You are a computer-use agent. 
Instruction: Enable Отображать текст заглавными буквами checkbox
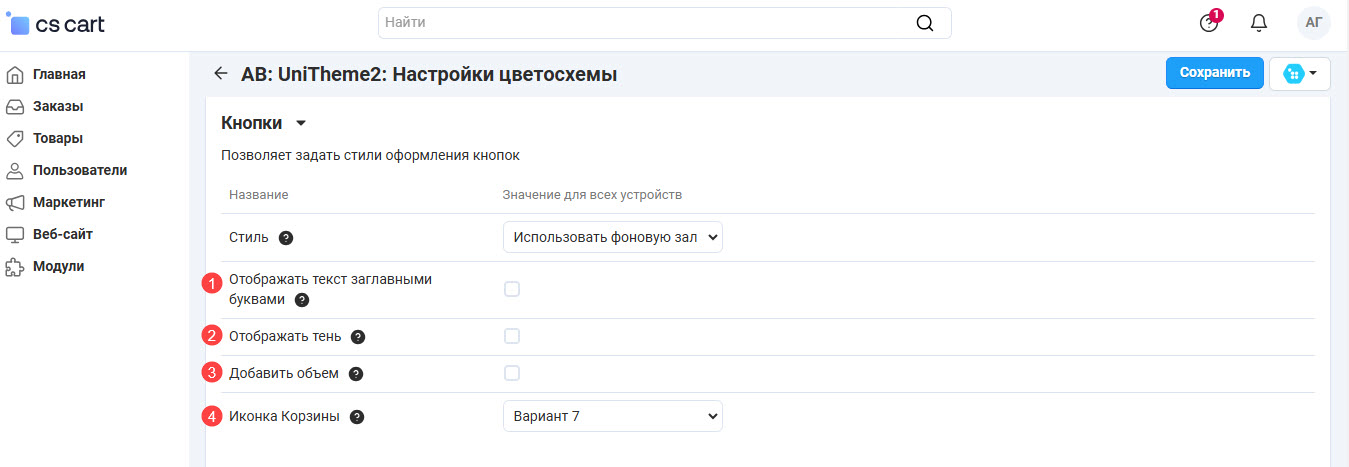512,289
